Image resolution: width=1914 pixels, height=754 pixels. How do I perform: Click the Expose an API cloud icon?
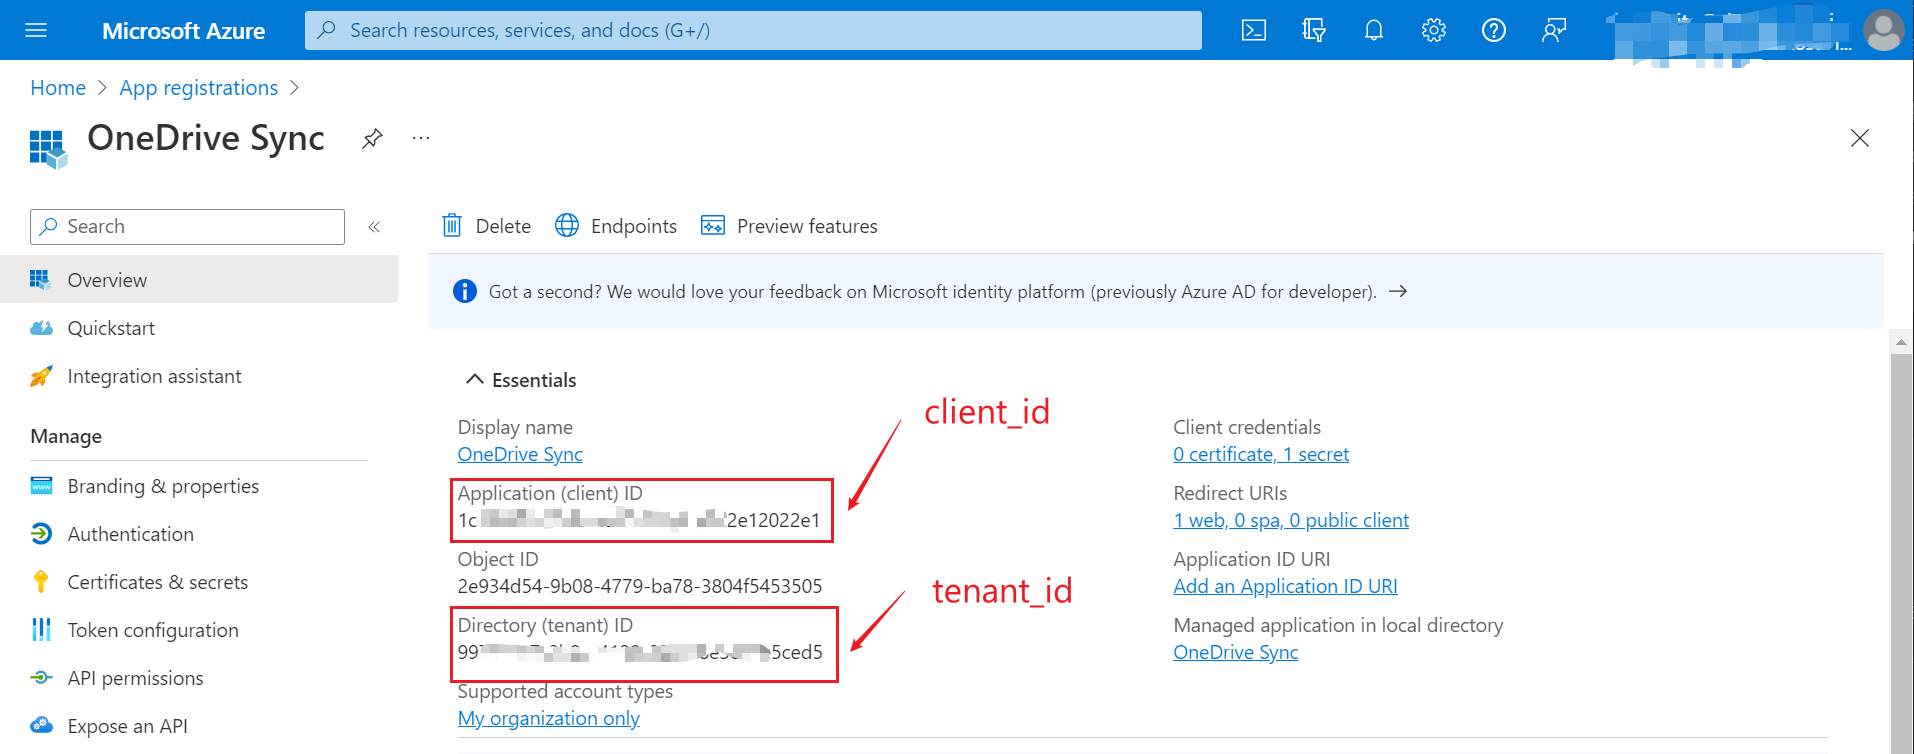[x=41, y=725]
